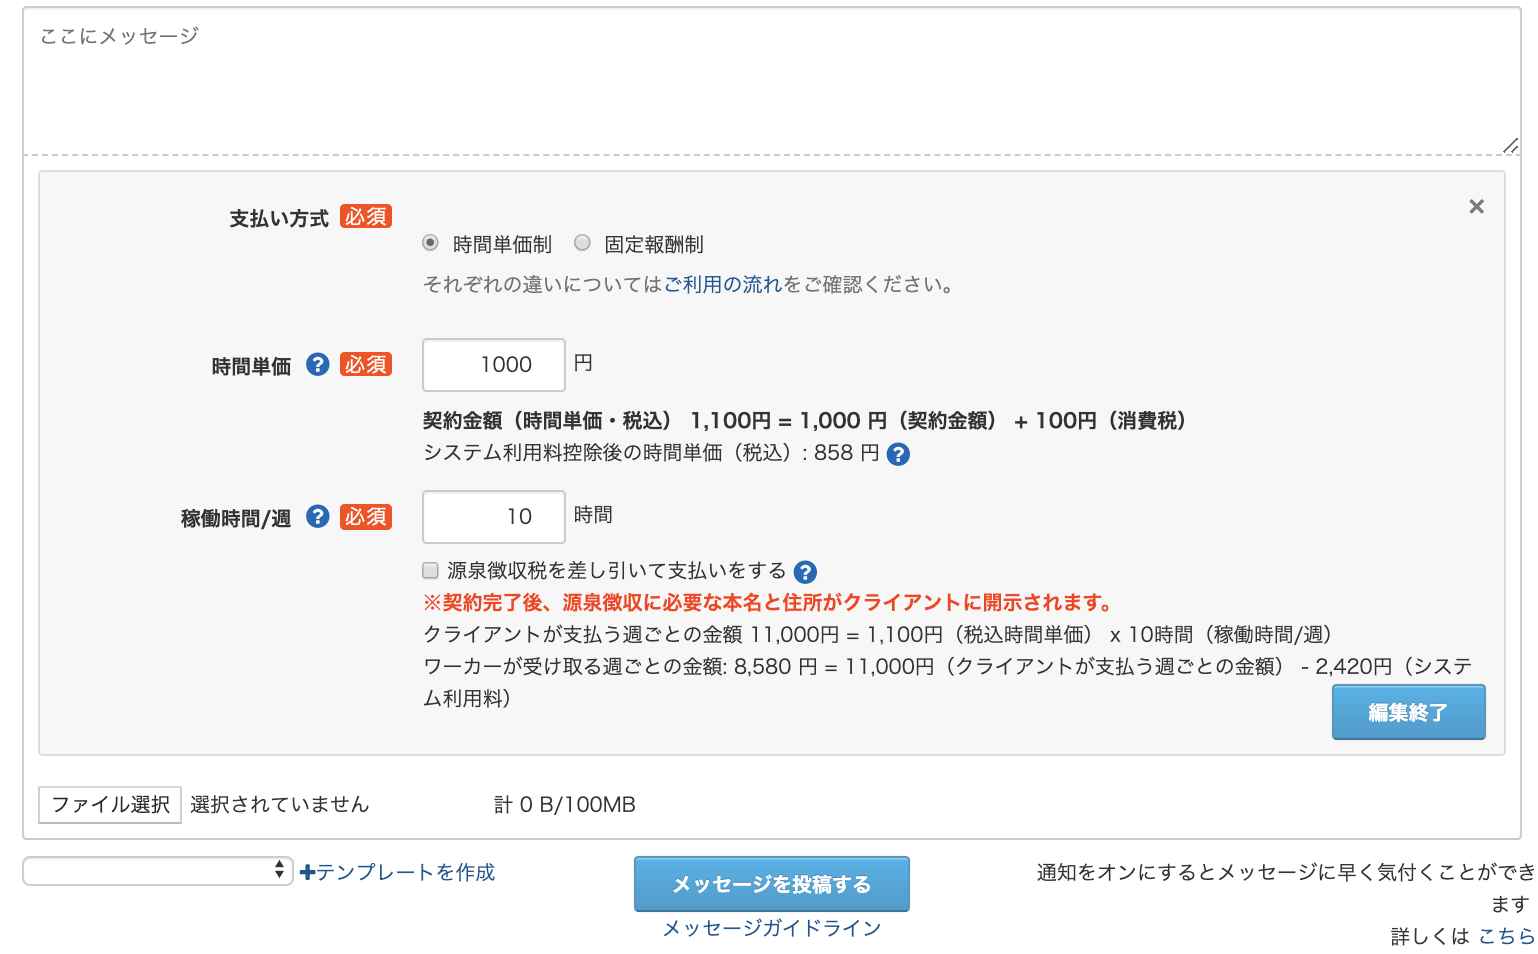This screenshot has width=1538, height=954.
Task: Click help icon next to 時間単価 label
Action: (317, 365)
